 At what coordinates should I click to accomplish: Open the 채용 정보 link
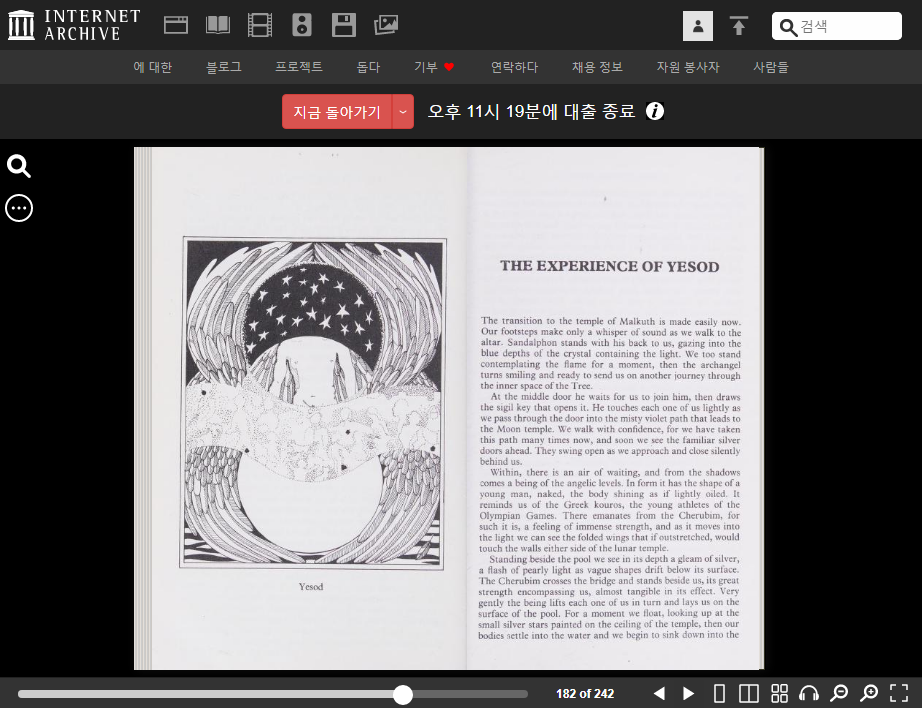597,67
